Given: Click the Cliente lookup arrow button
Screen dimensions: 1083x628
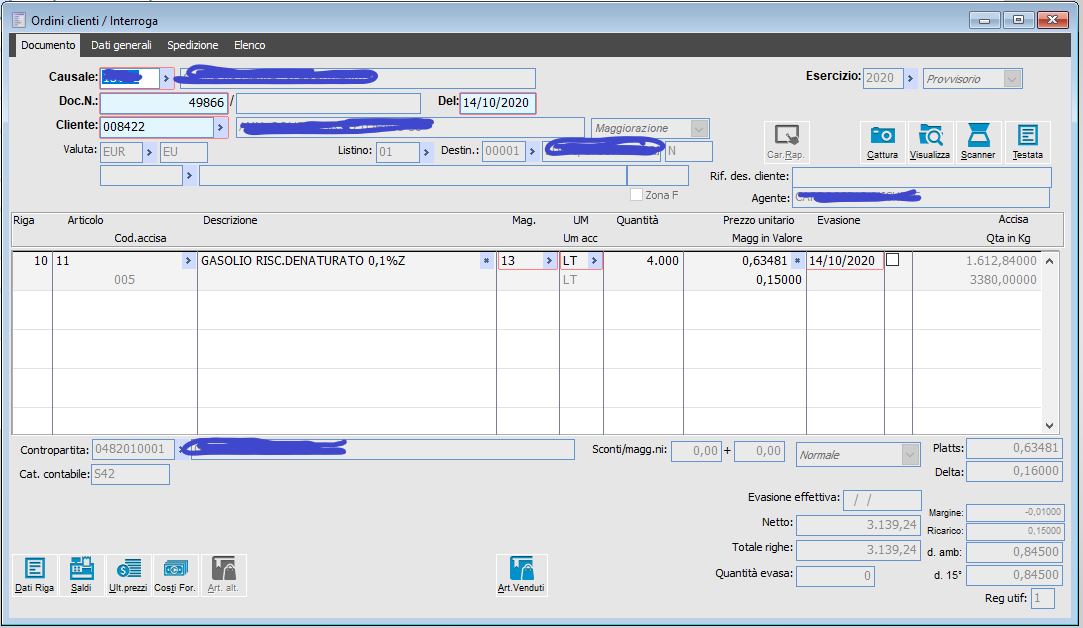Looking at the screenshot, I should pos(220,127).
